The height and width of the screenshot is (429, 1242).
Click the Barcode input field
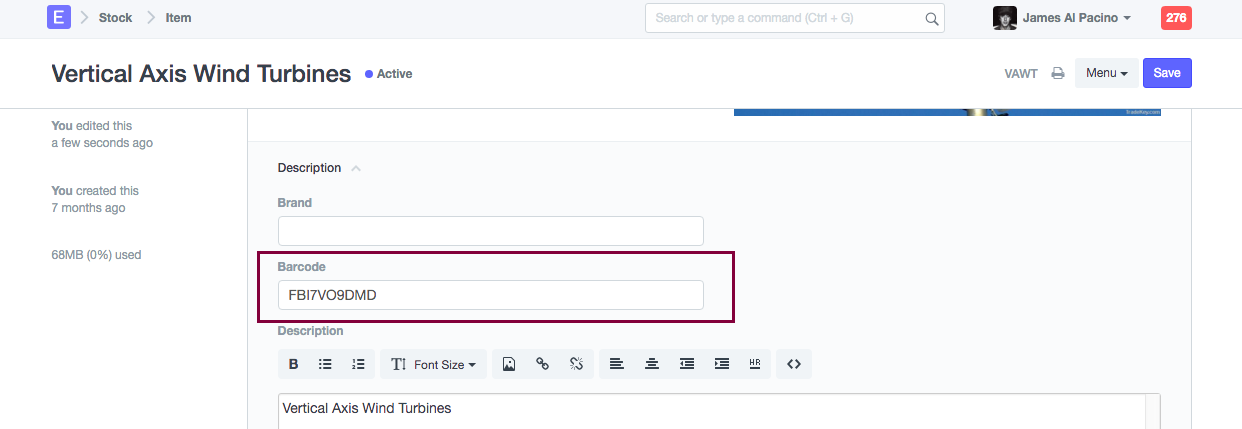(490, 295)
